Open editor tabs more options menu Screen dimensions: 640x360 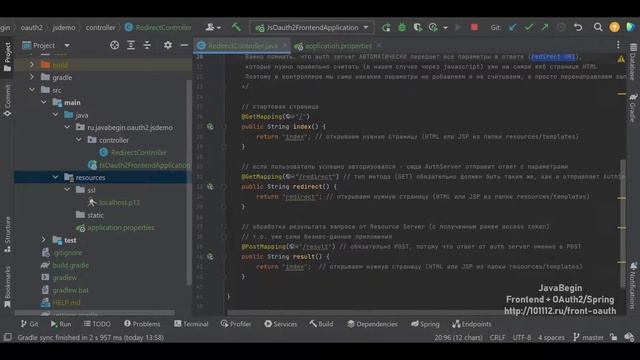pyautogui.click(x=618, y=45)
